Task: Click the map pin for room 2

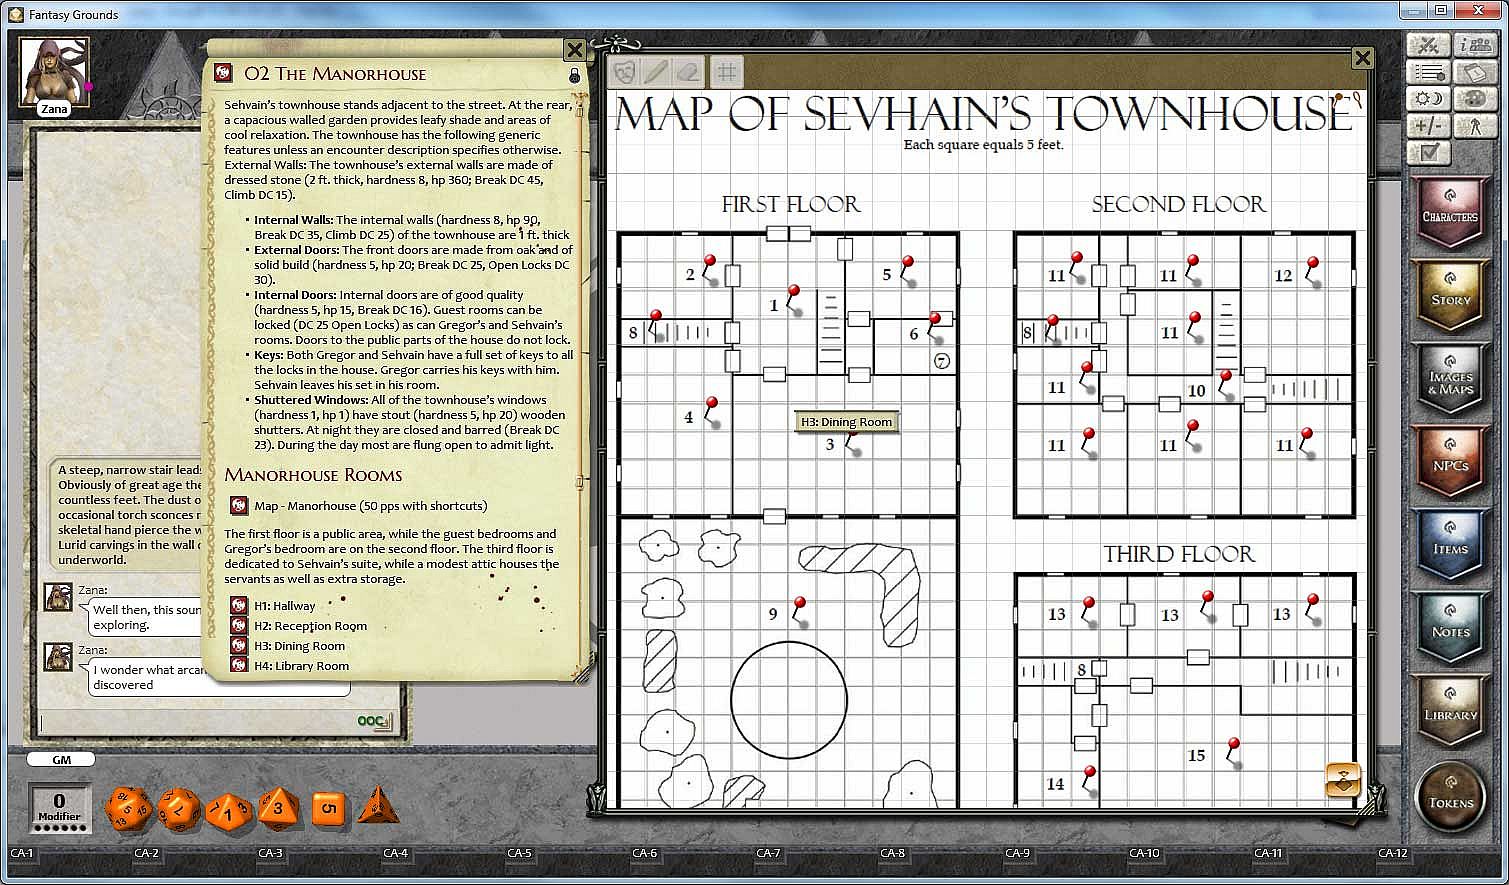Action: click(x=711, y=270)
